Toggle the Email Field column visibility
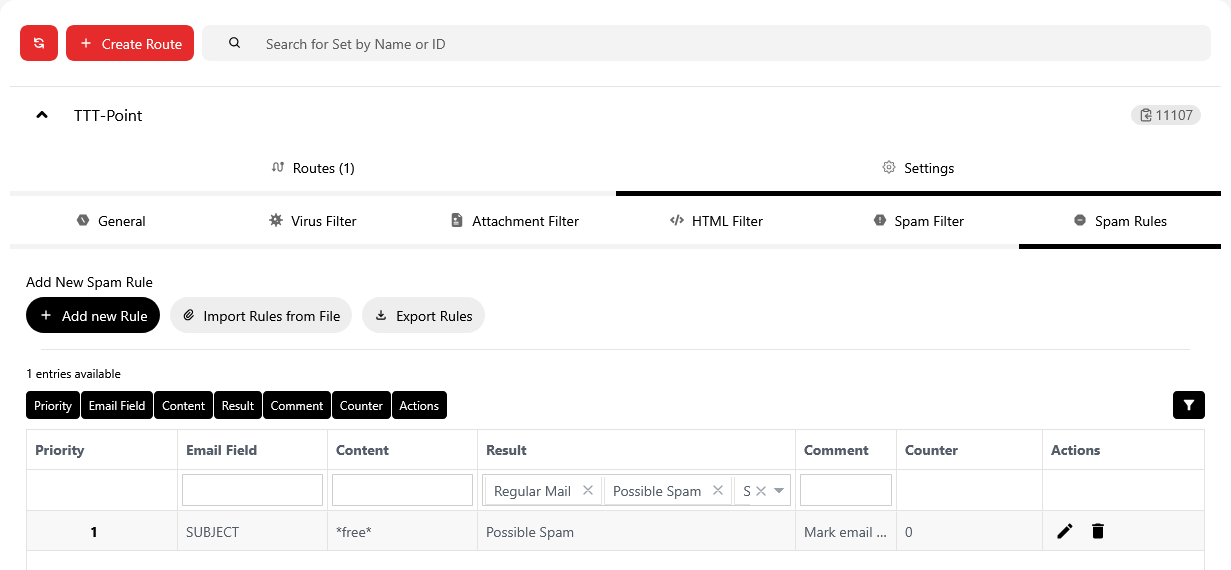 [x=117, y=405]
